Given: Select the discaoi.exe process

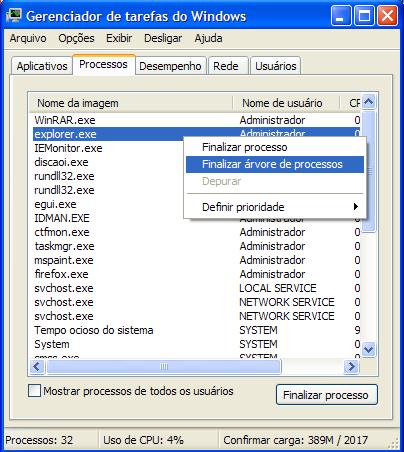Looking at the screenshot, I should point(108,162).
